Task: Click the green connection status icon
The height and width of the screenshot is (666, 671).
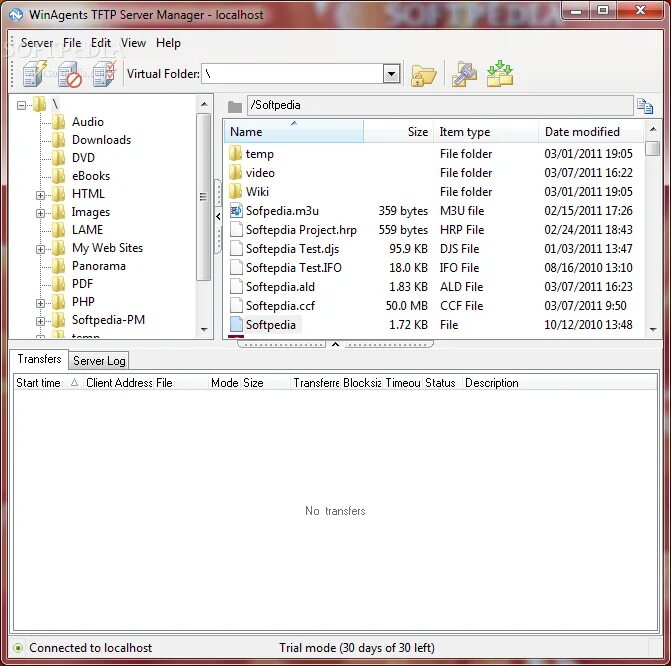Action: (18, 648)
